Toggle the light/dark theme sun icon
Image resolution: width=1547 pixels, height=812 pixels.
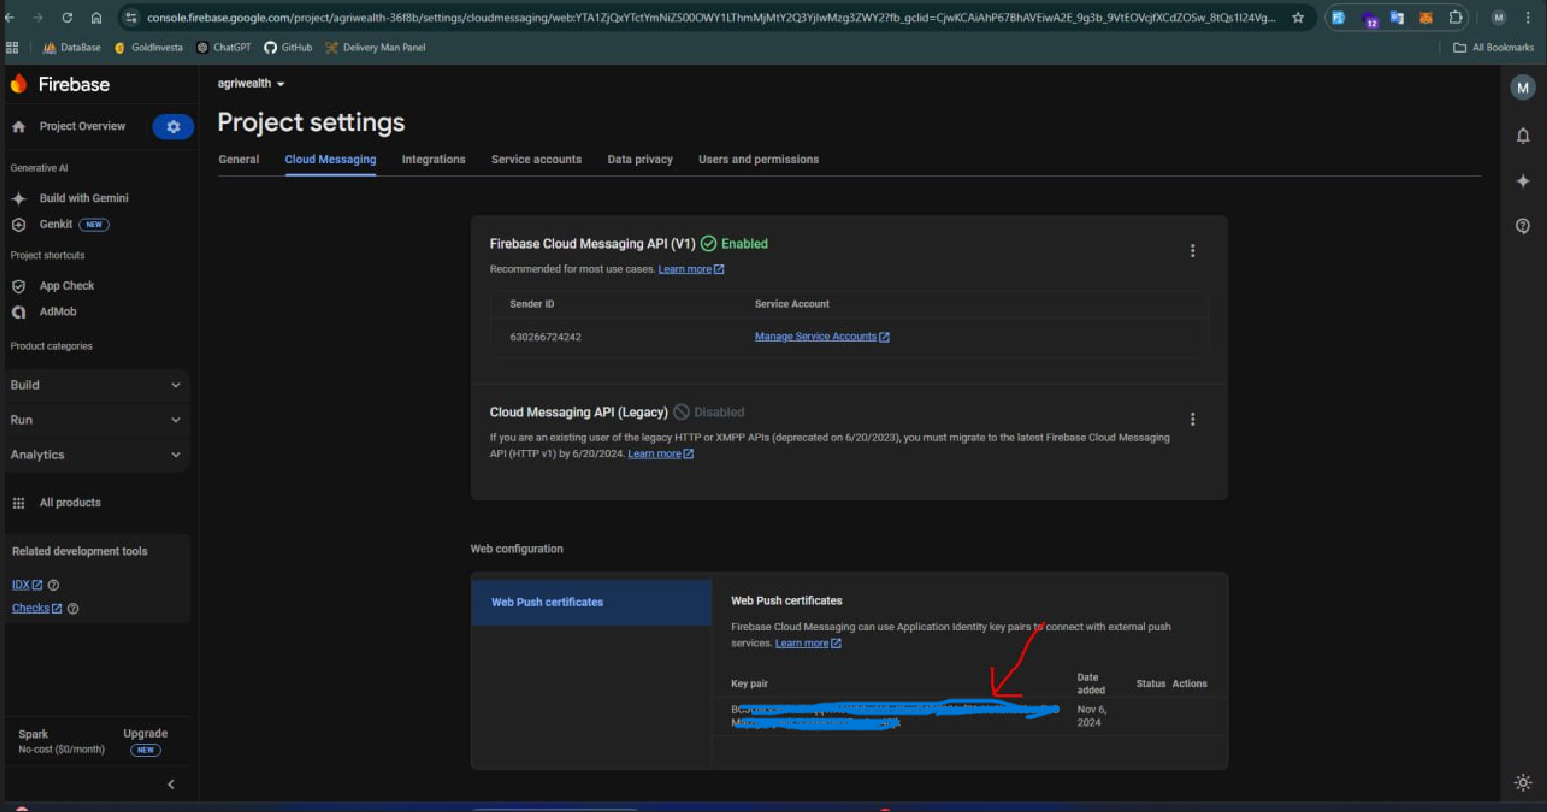pyautogui.click(x=1523, y=782)
